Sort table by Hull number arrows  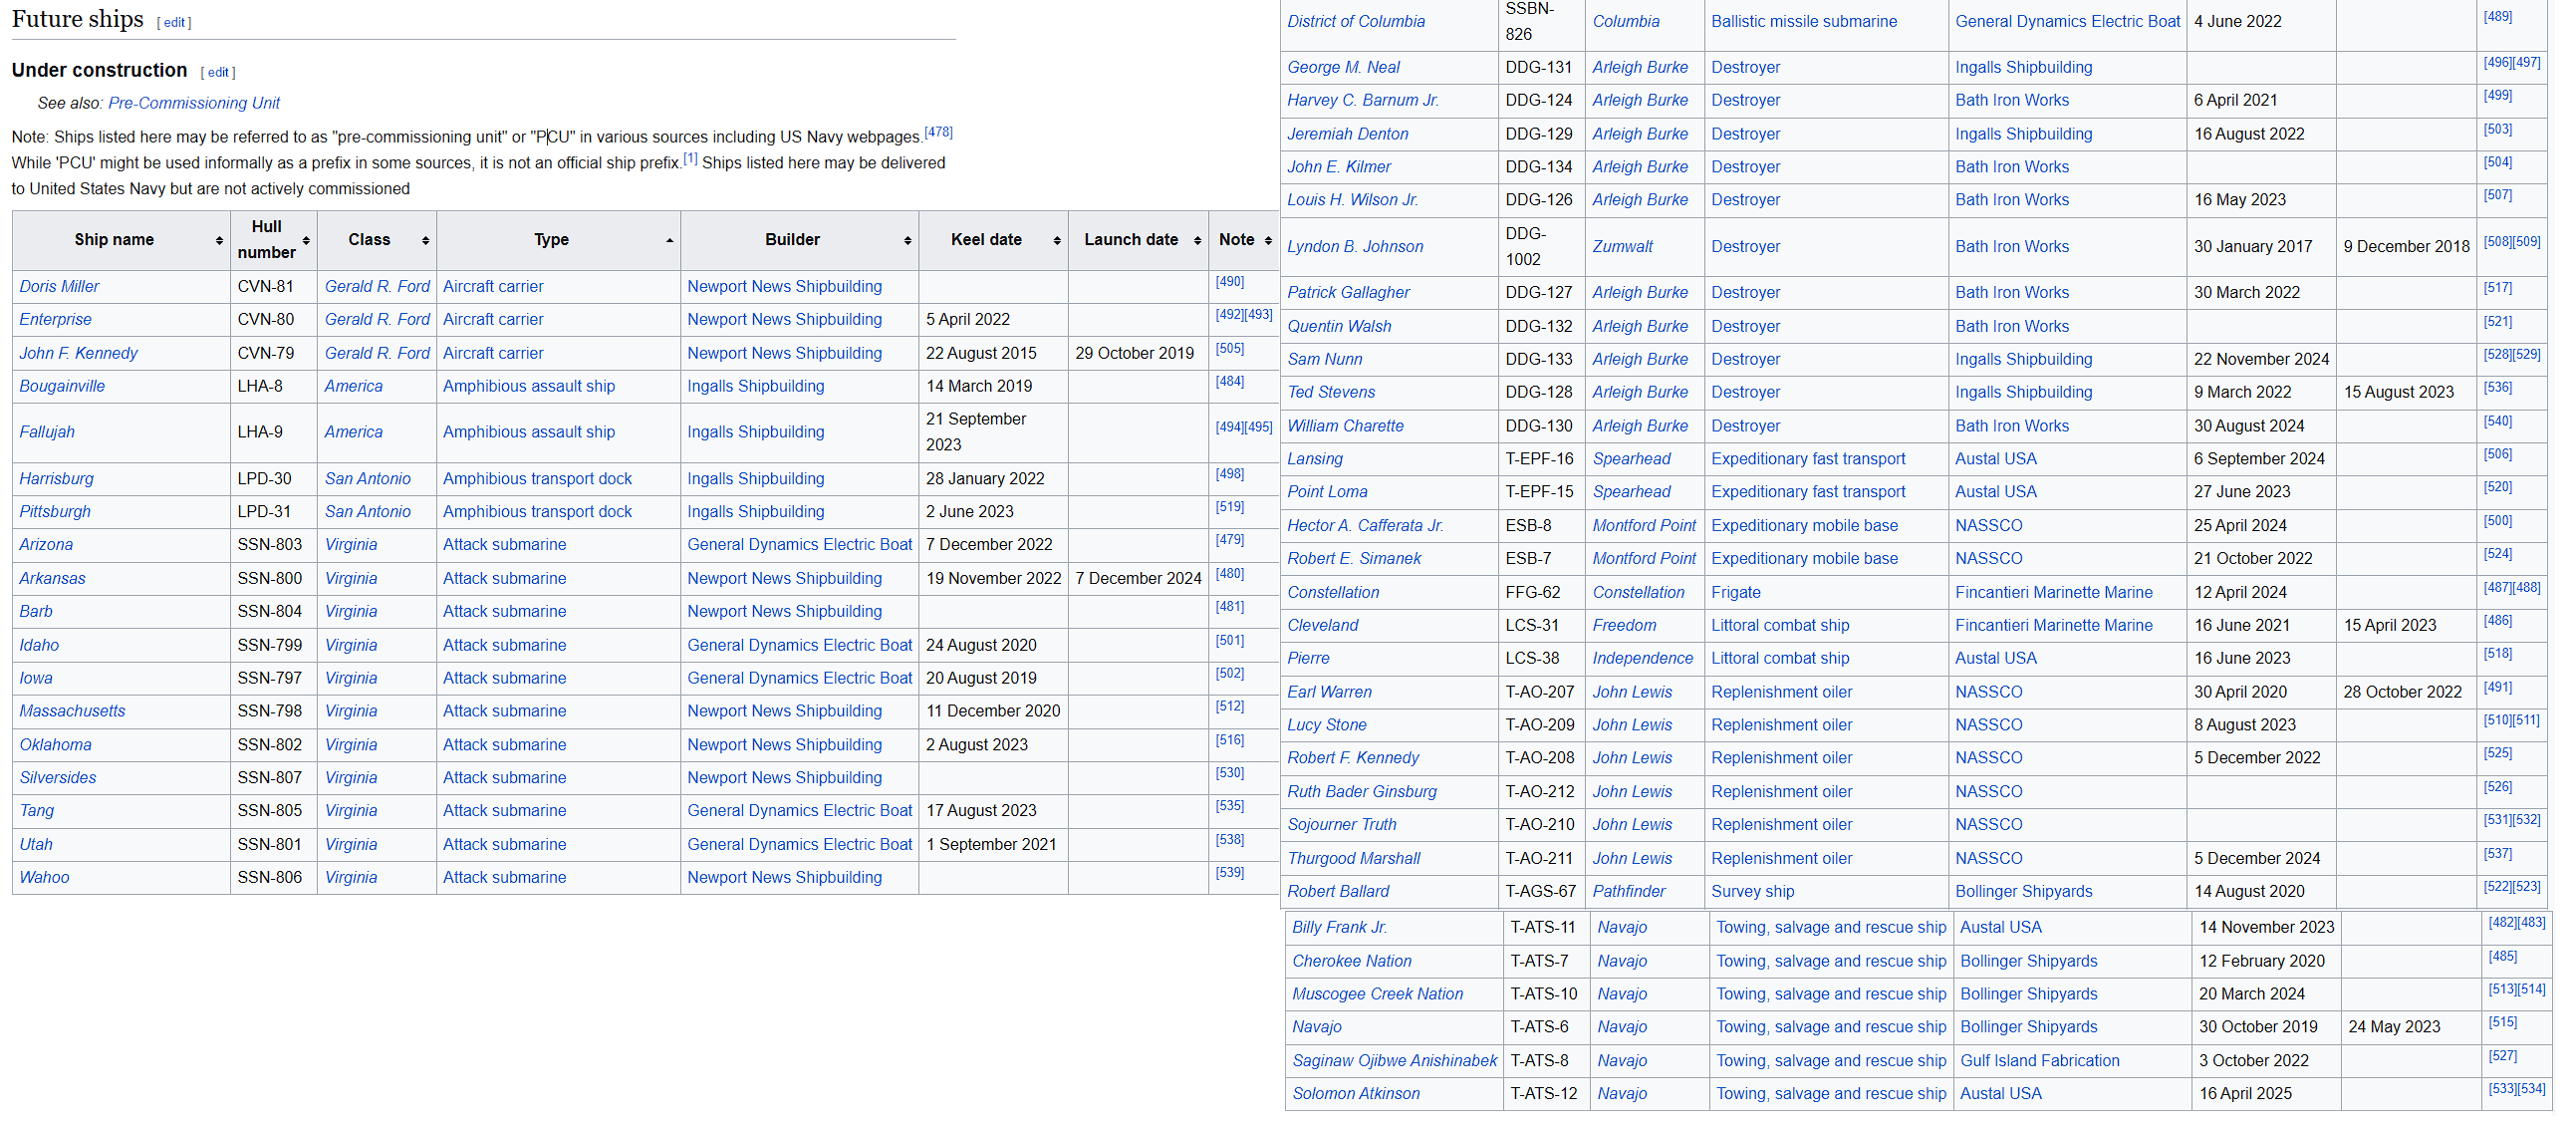tap(306, 241)
